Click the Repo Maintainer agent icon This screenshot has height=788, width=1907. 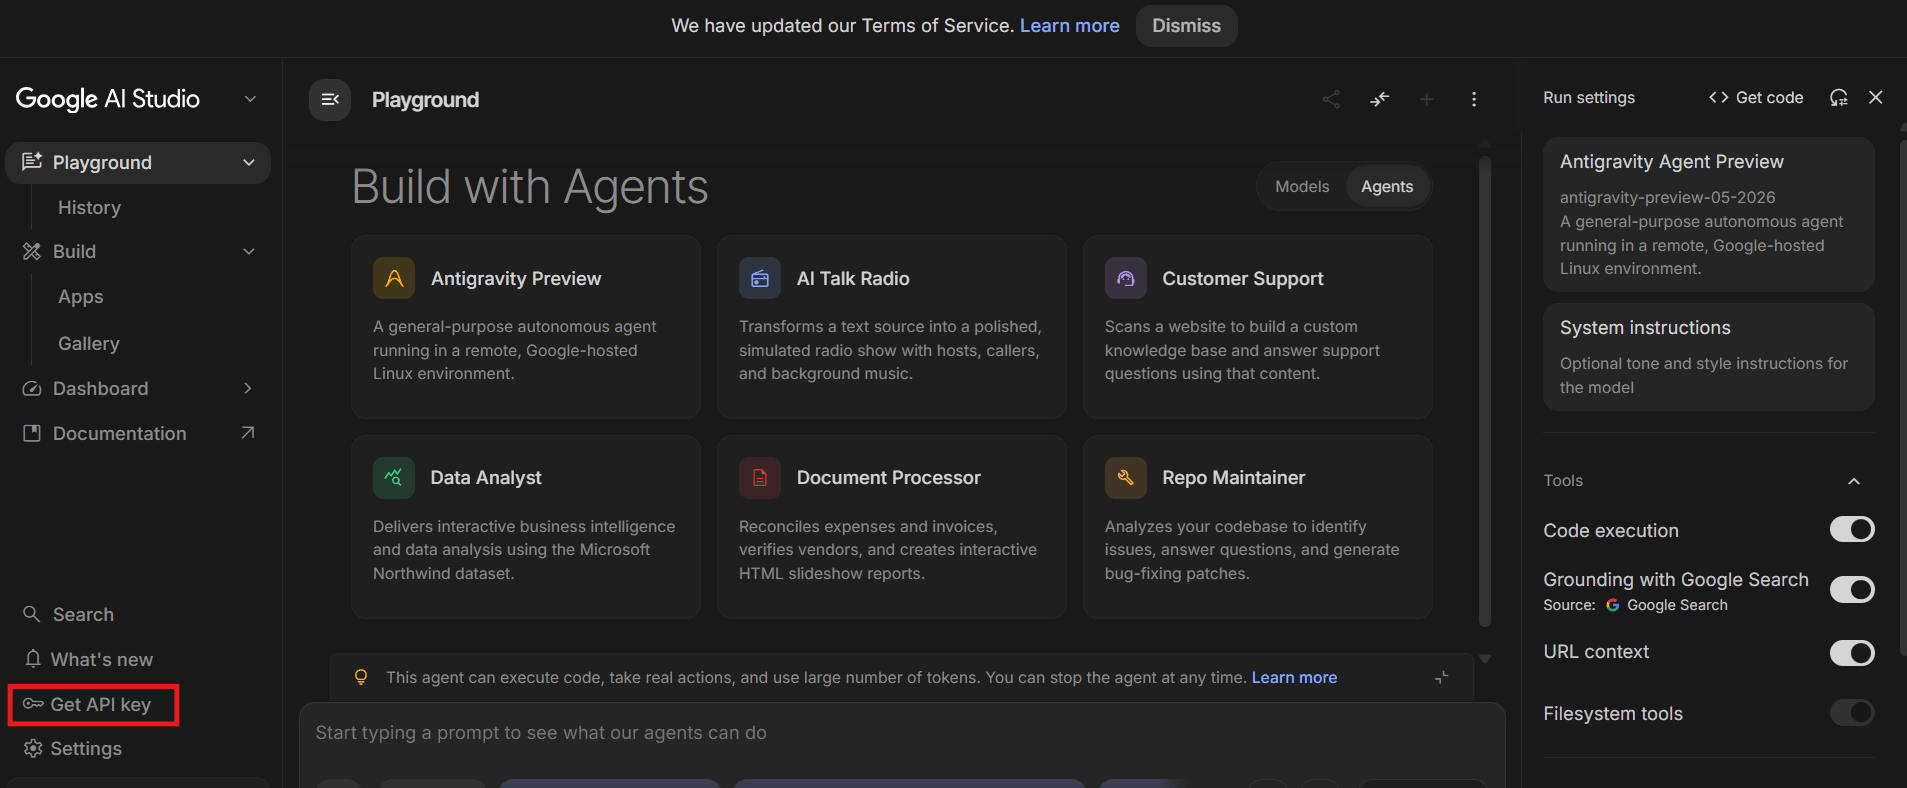coord(1126,478)
